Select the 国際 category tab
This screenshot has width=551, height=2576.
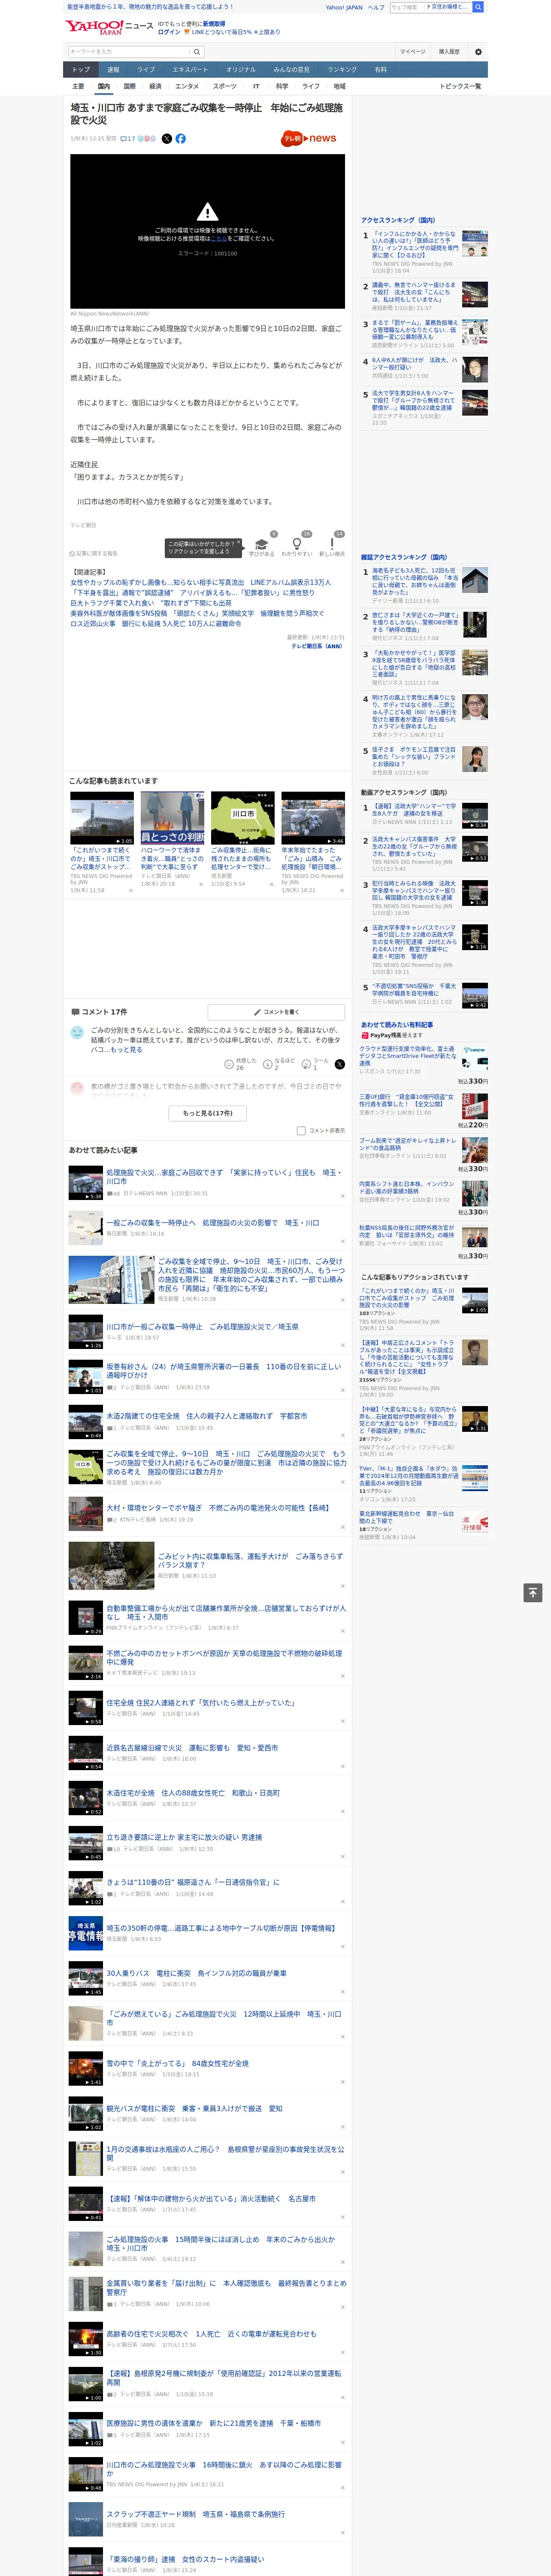click(x=129, y=86)
